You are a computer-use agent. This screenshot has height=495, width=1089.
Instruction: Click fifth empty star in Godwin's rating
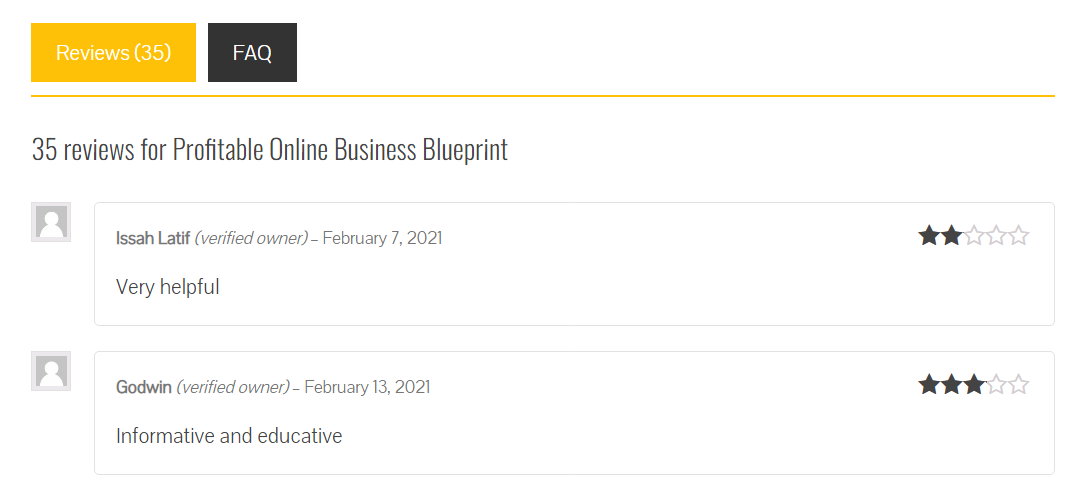(1019, 385)
